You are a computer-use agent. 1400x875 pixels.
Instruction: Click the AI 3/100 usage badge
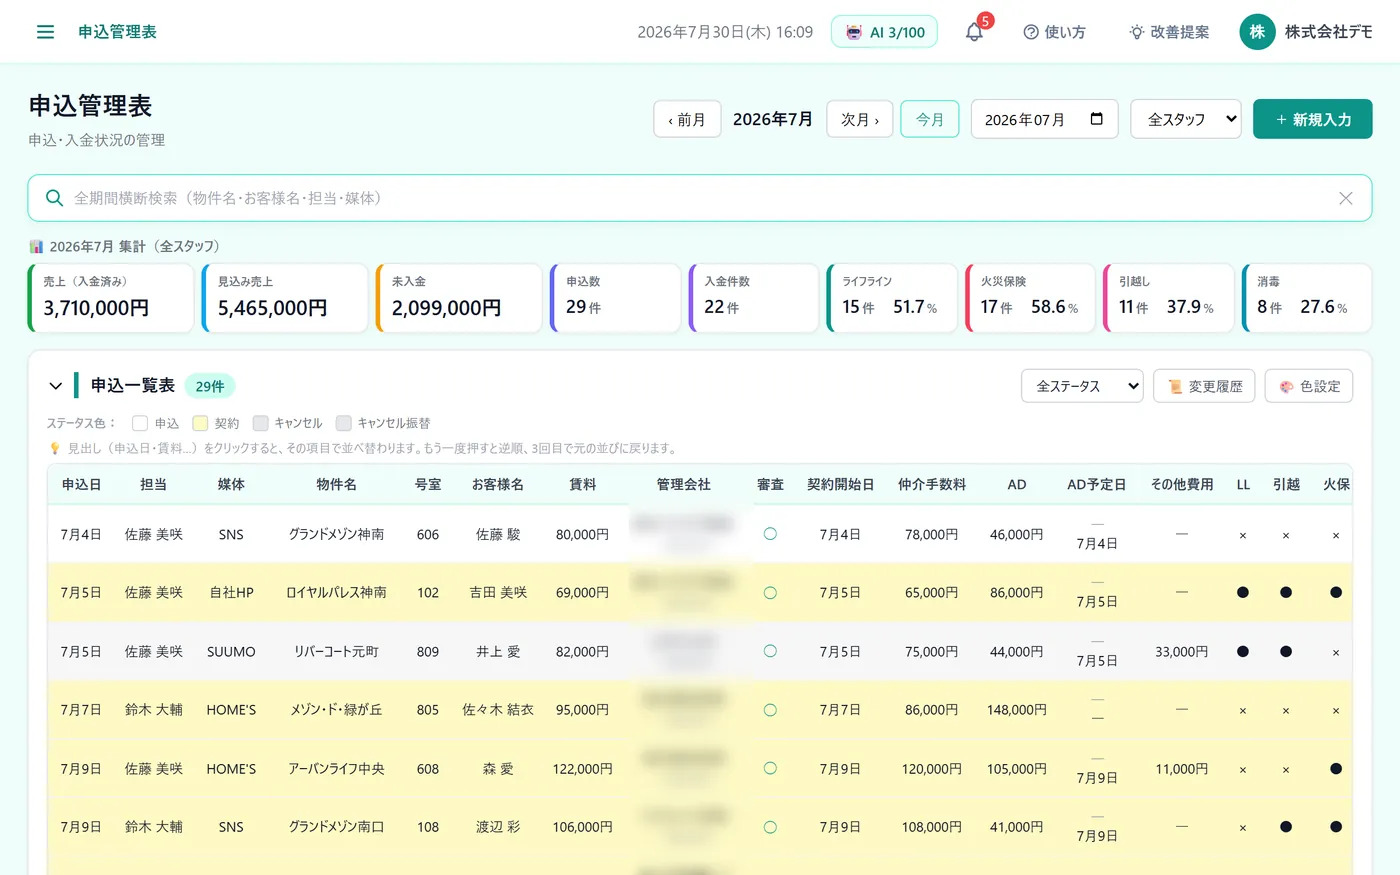point(884,32)
